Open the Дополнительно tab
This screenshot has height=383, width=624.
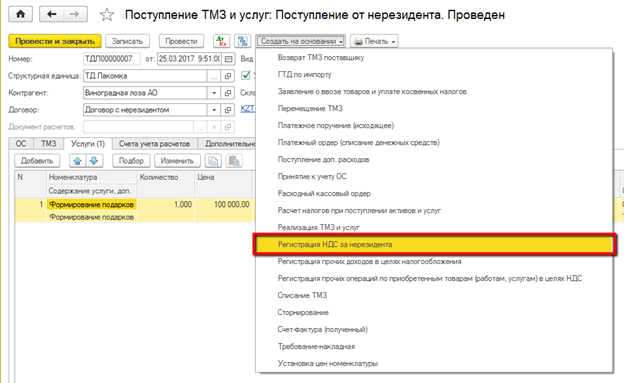(x=227, y=144)
